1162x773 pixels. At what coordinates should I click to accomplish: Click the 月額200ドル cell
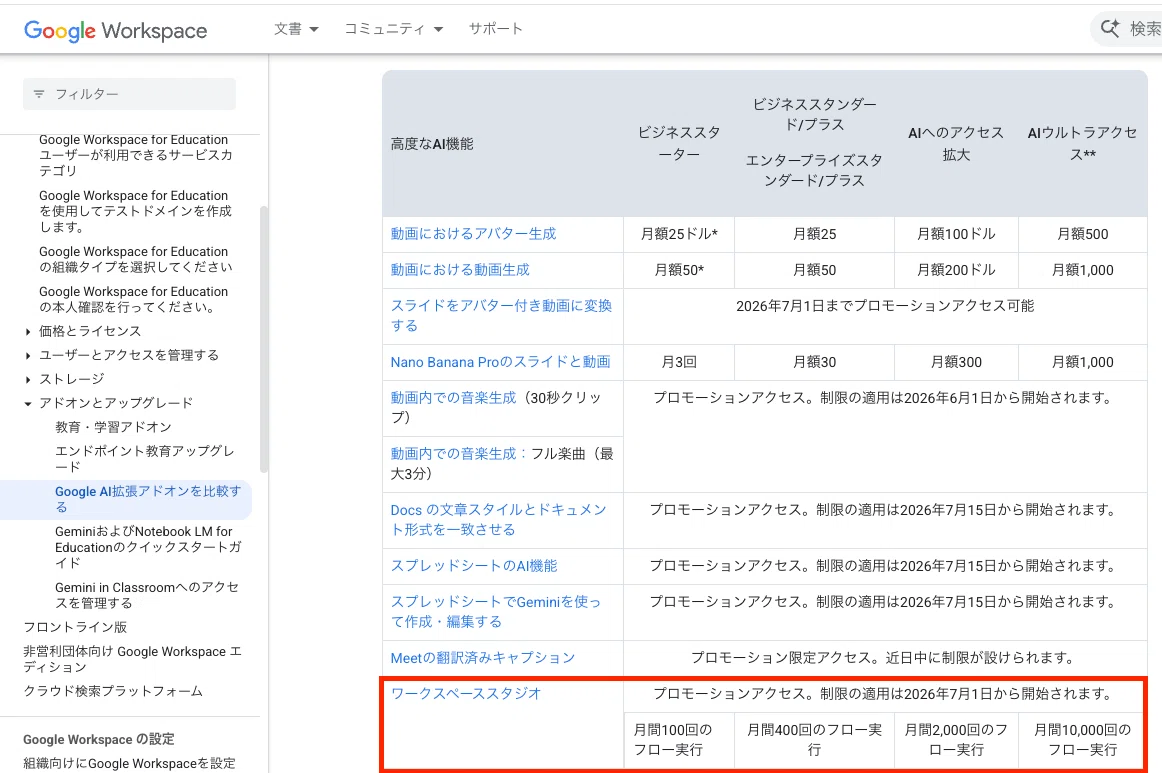[956, 270]
